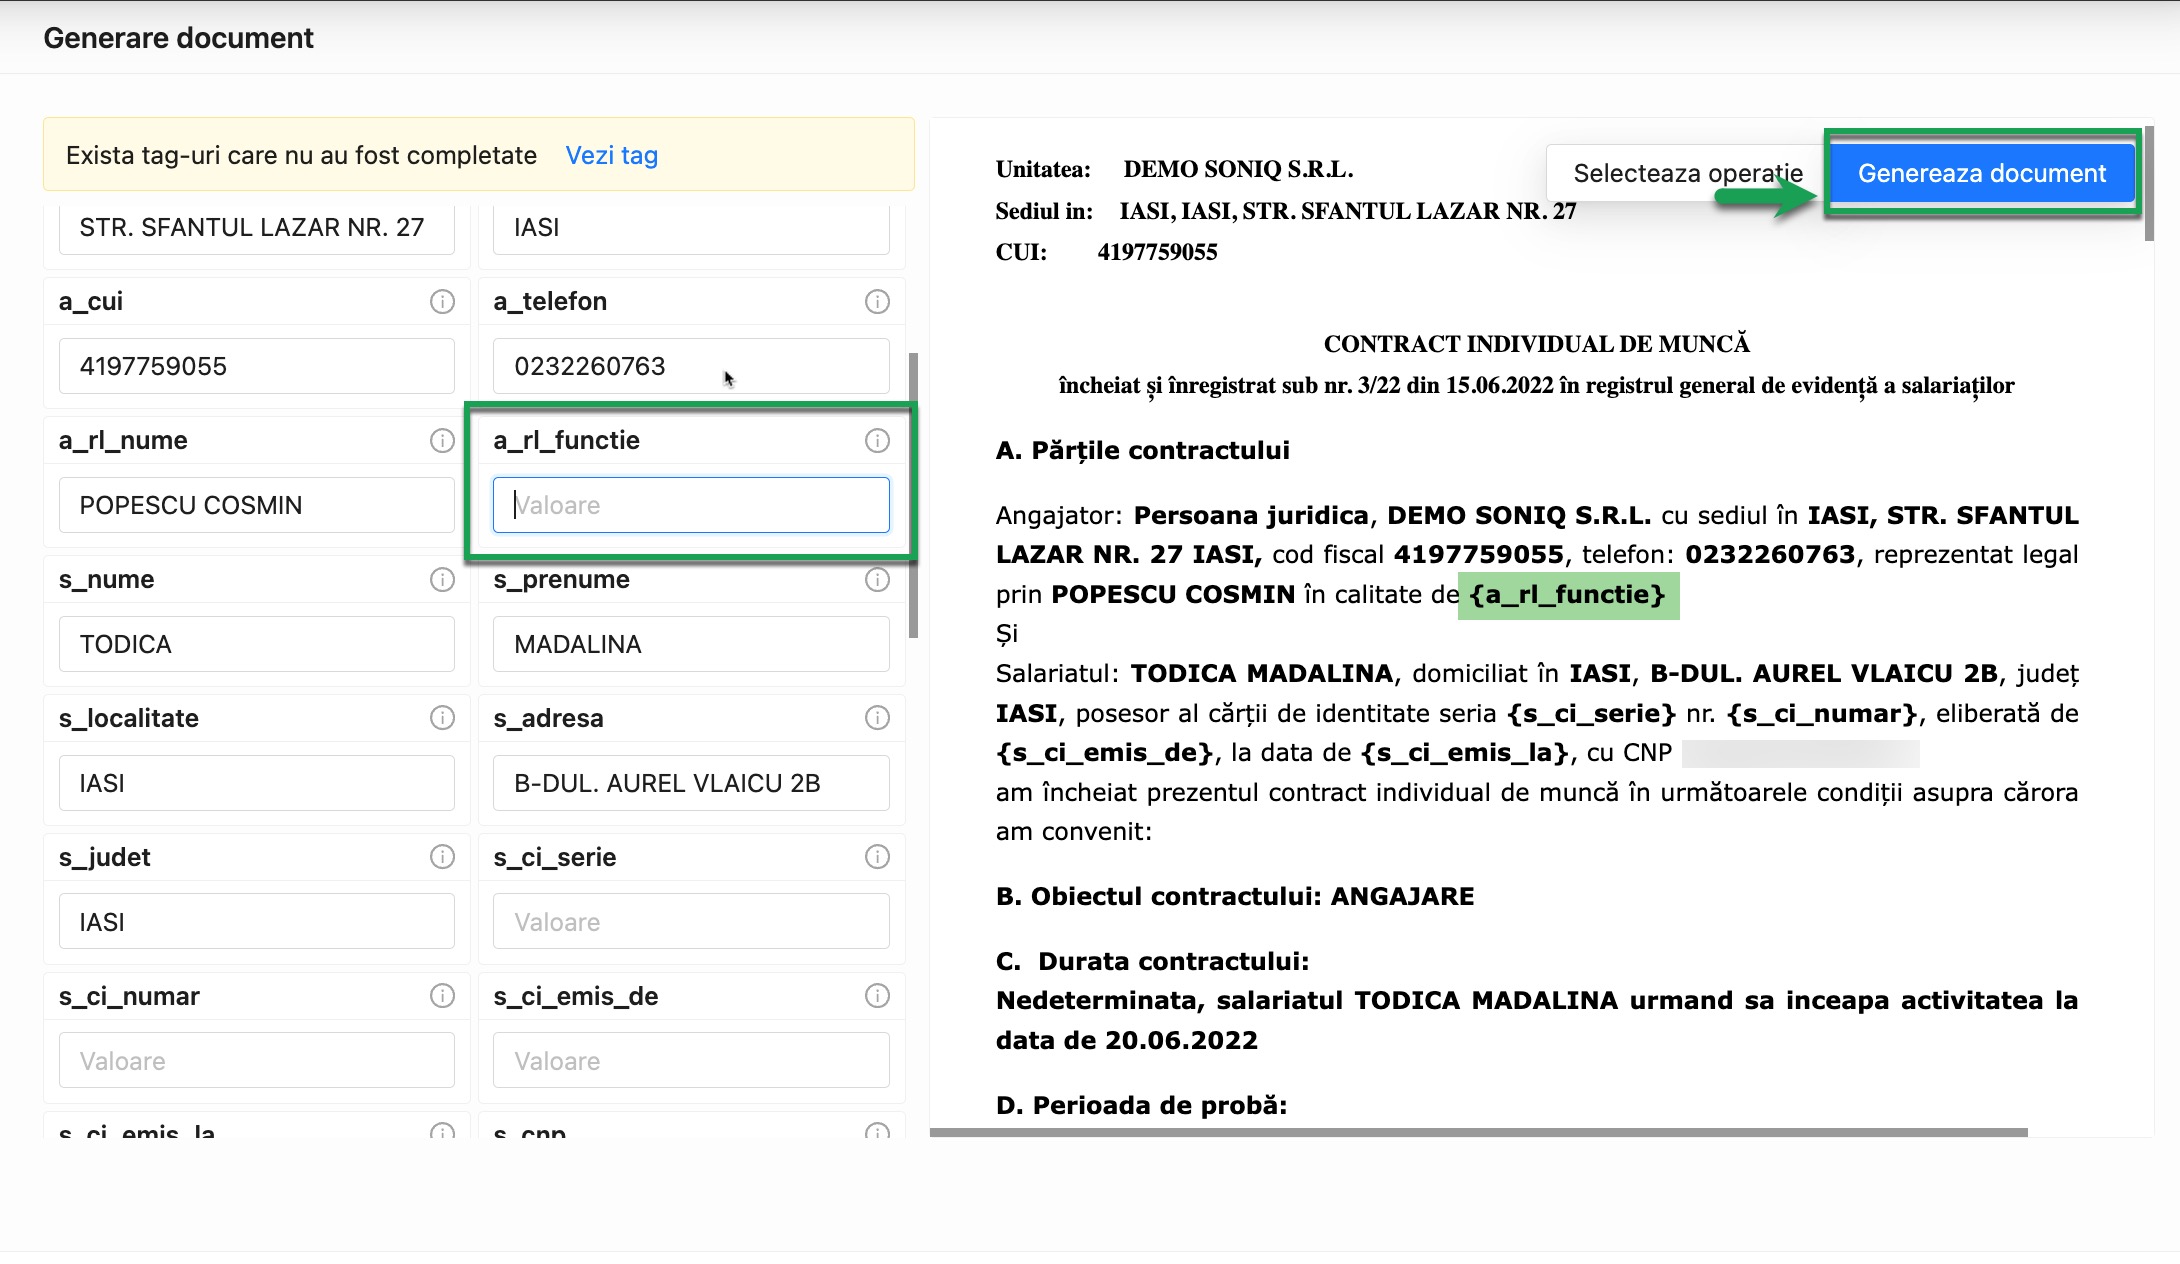
Task: Click info icon next to s_ci_serie
Action: pos(877,856)
